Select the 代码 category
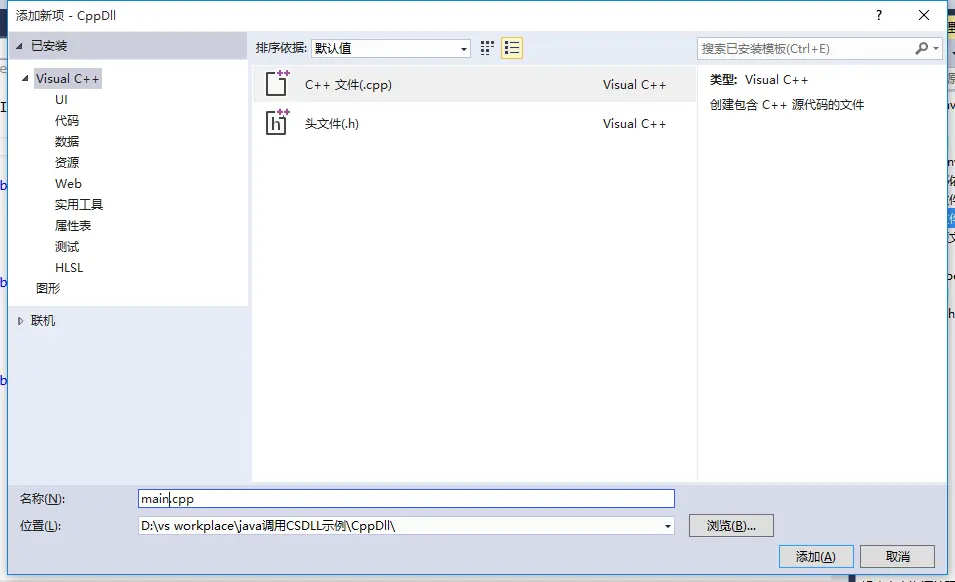955x582 pixels. coord(66,121)
